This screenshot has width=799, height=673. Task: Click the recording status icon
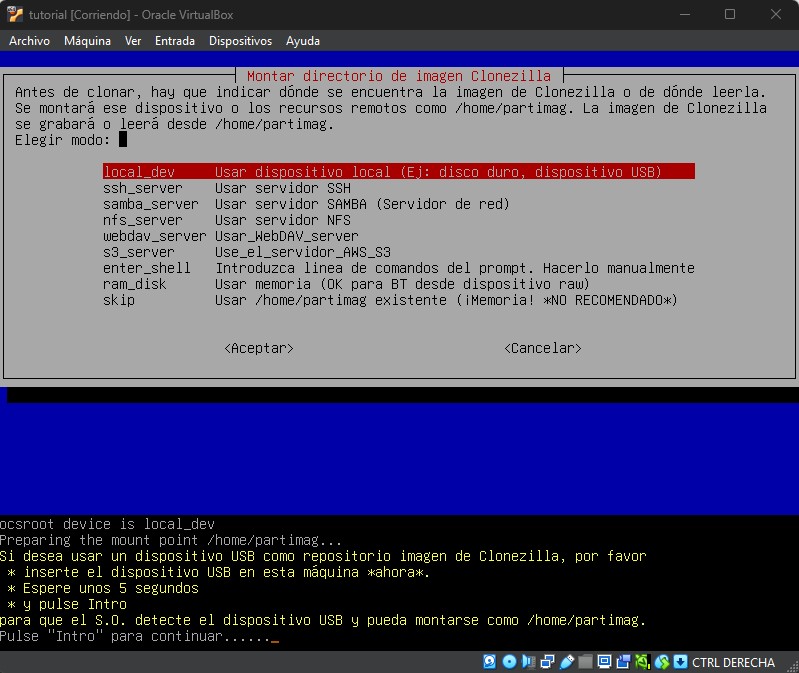point(623,662)
